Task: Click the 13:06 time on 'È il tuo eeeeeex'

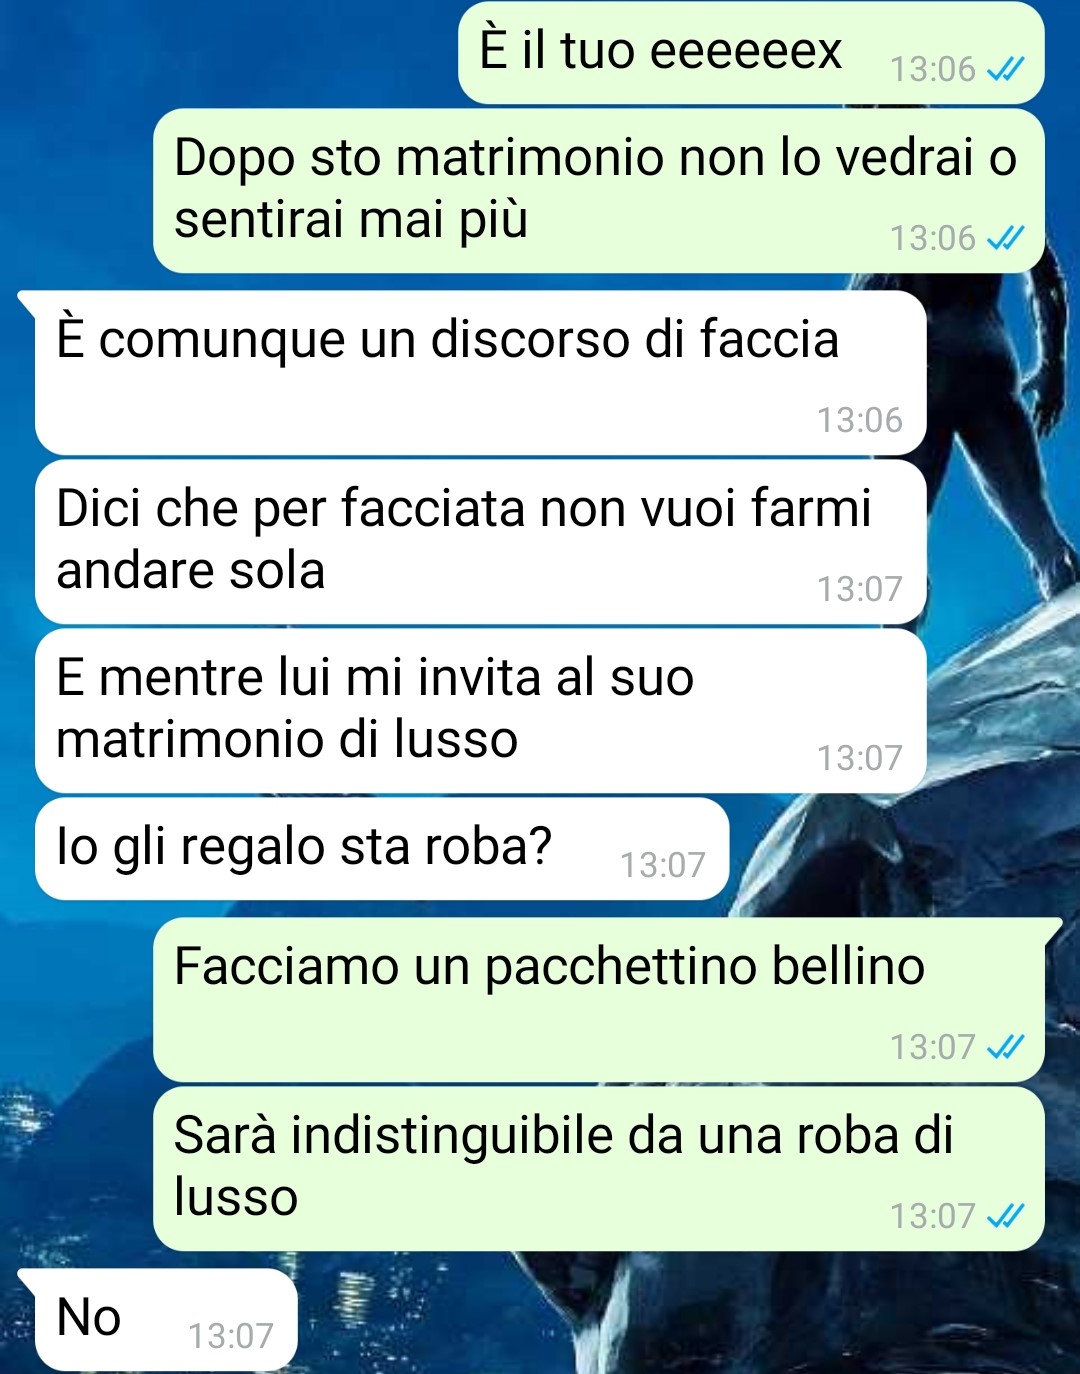Action: pyautogui.click(x=932, y=69)
